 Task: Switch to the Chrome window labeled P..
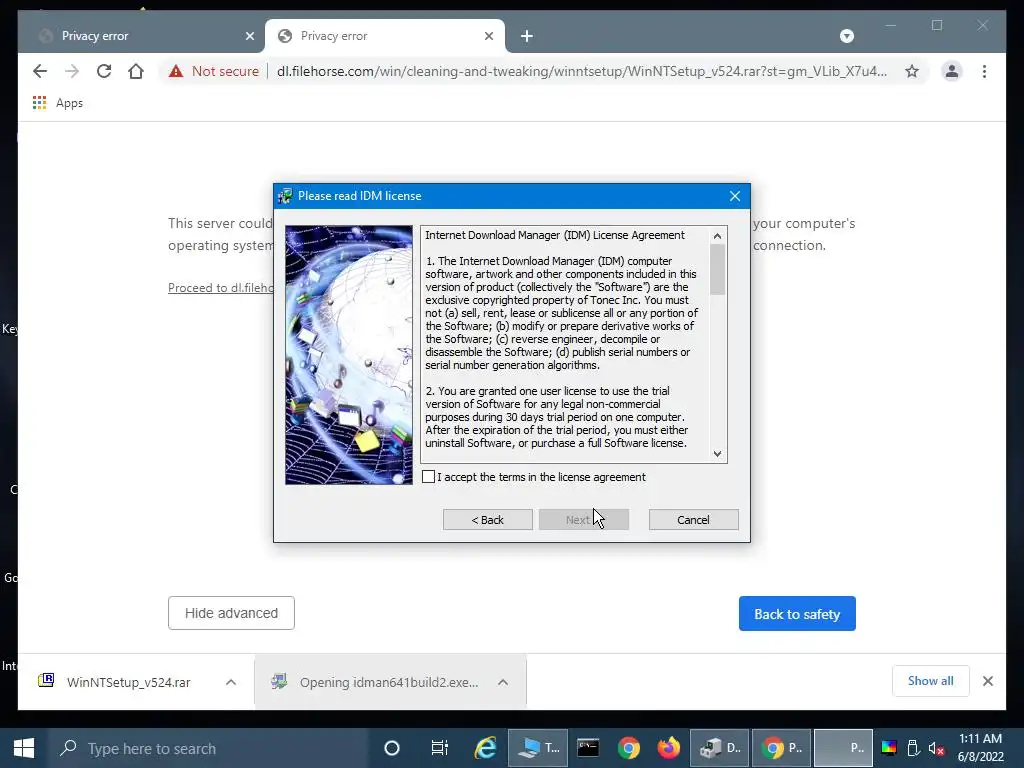click(x=782, y=748)
